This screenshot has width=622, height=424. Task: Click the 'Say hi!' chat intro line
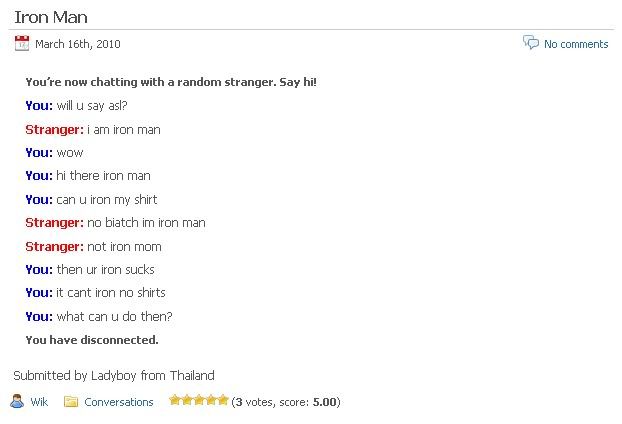pos(171,82)
